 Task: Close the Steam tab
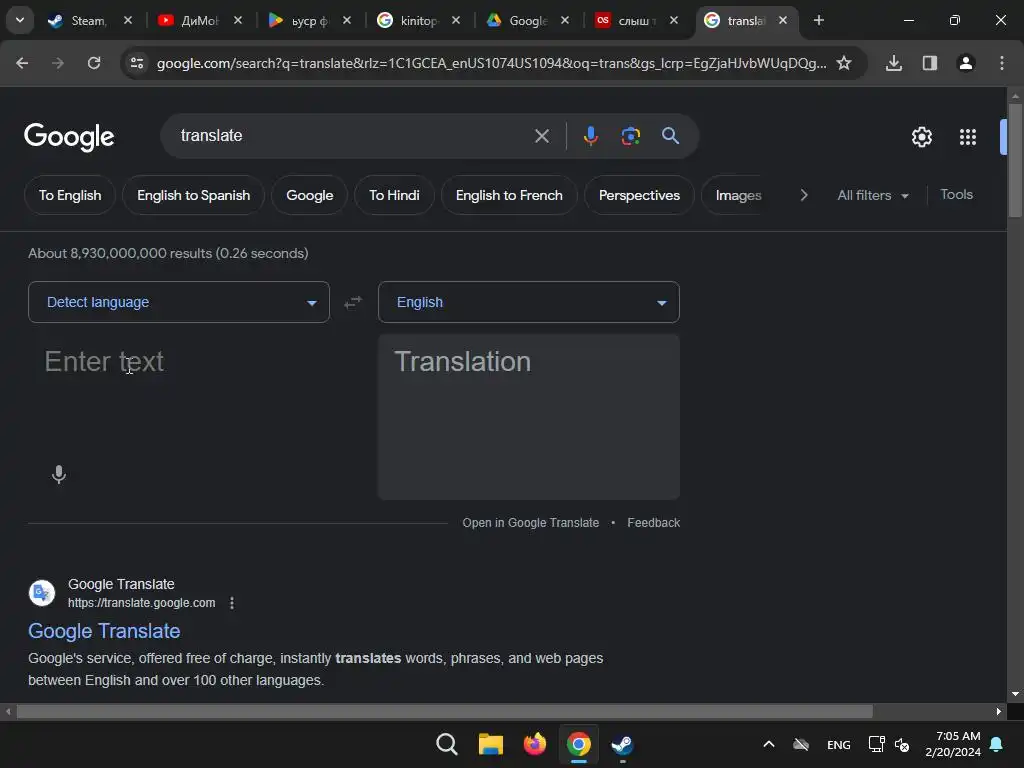[128, 20]
